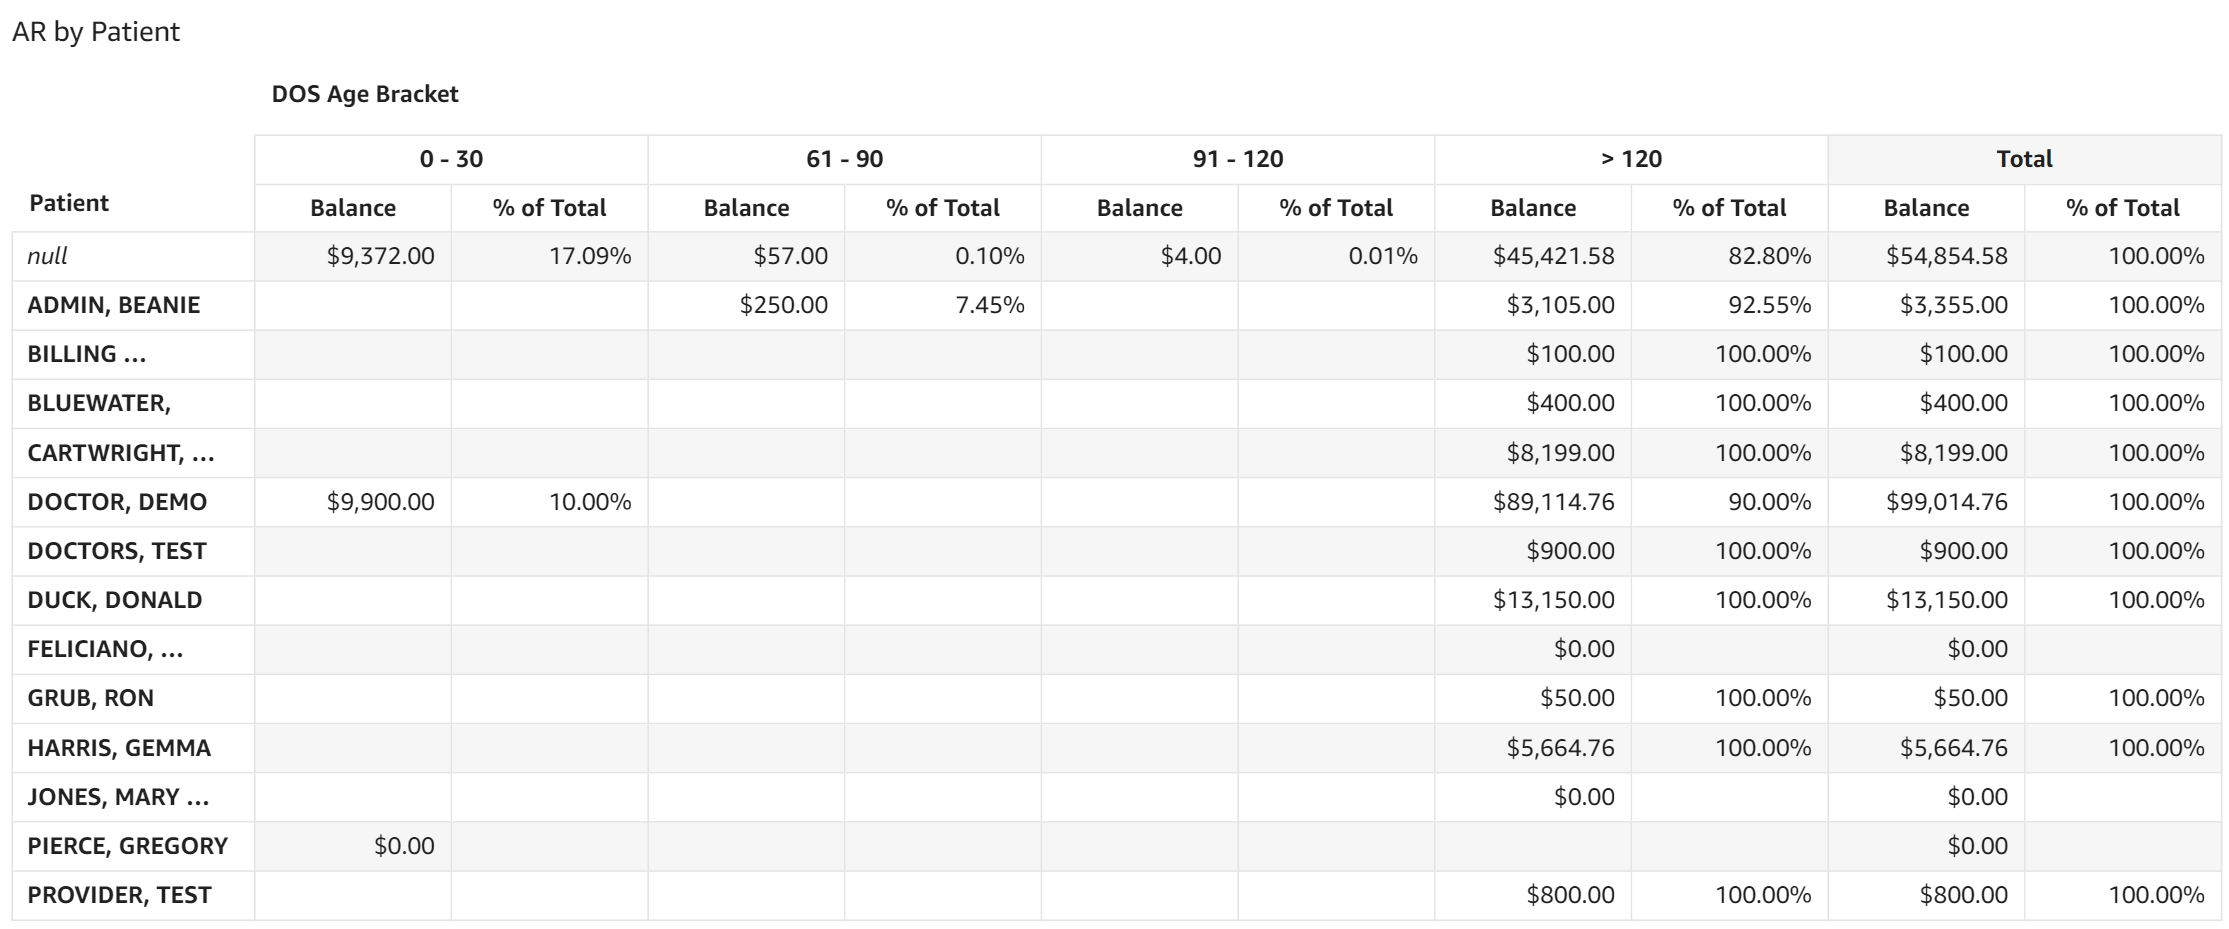Select the 0 - 30 age bracket header
This screenshot has width=2229, height=929.
[x=451, y=159]
